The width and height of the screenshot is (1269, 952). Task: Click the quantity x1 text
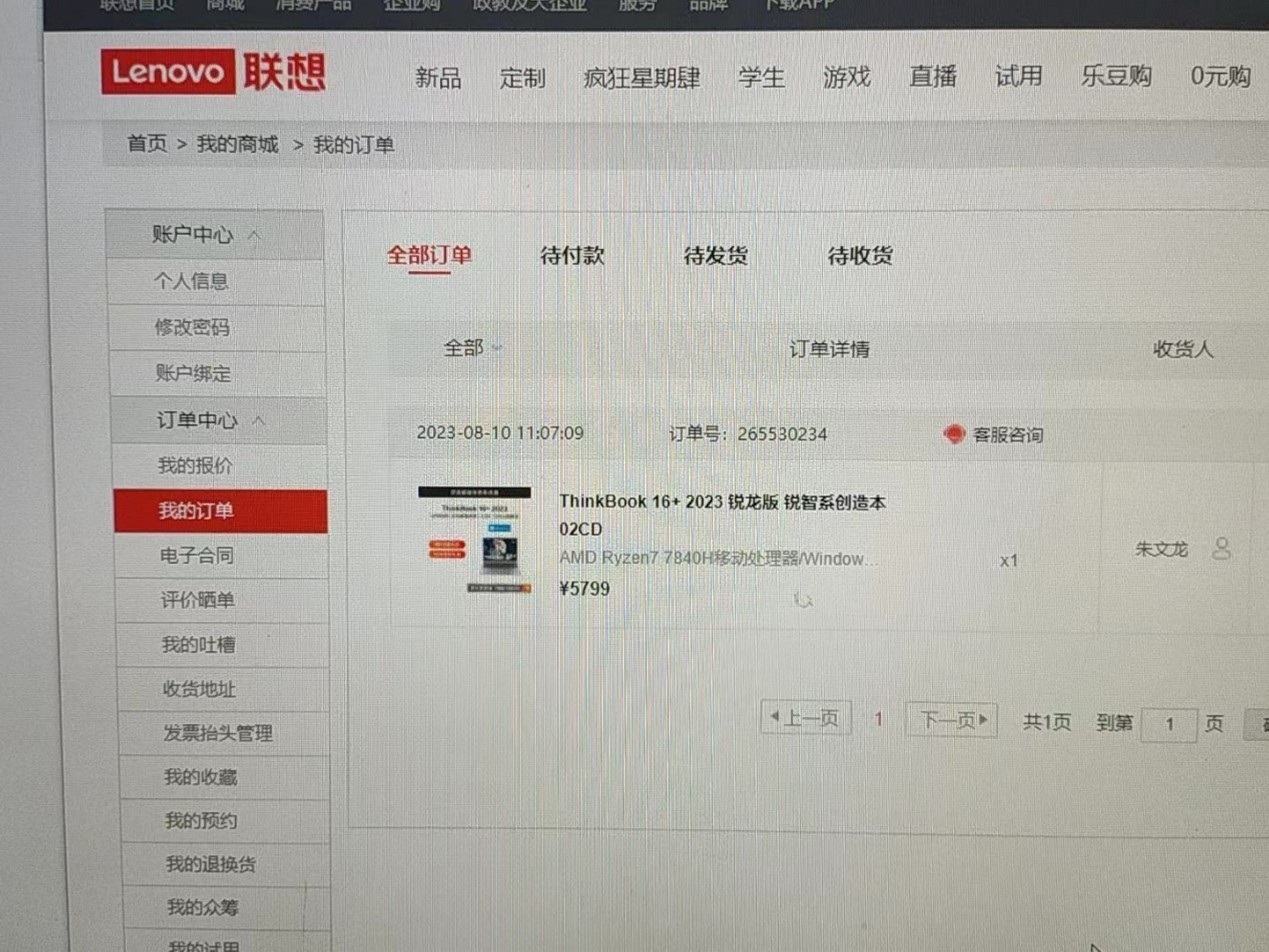[1009, 561]
